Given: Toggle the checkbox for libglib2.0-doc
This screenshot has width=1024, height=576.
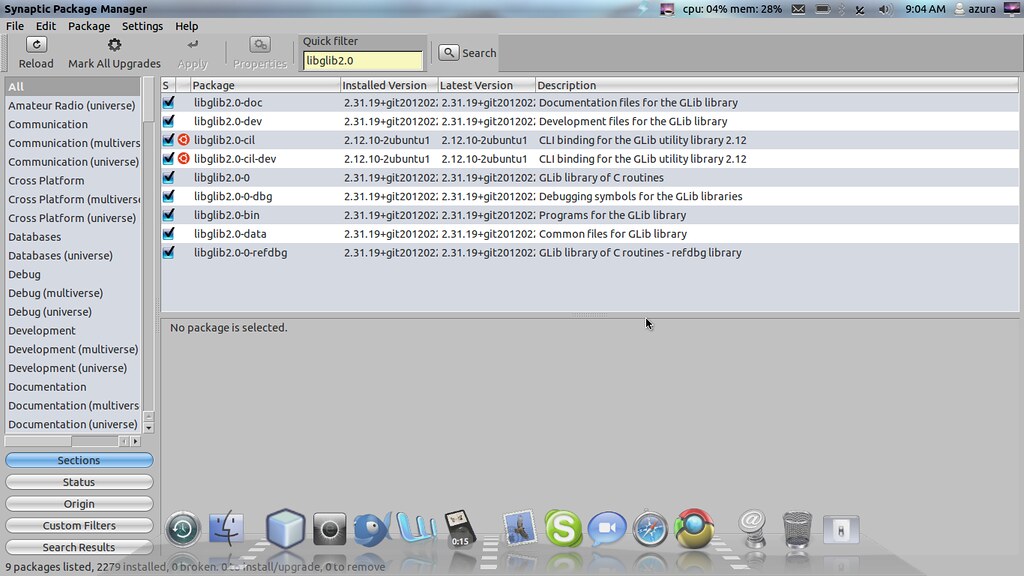Looking at the screenshot, I should 168,102.
